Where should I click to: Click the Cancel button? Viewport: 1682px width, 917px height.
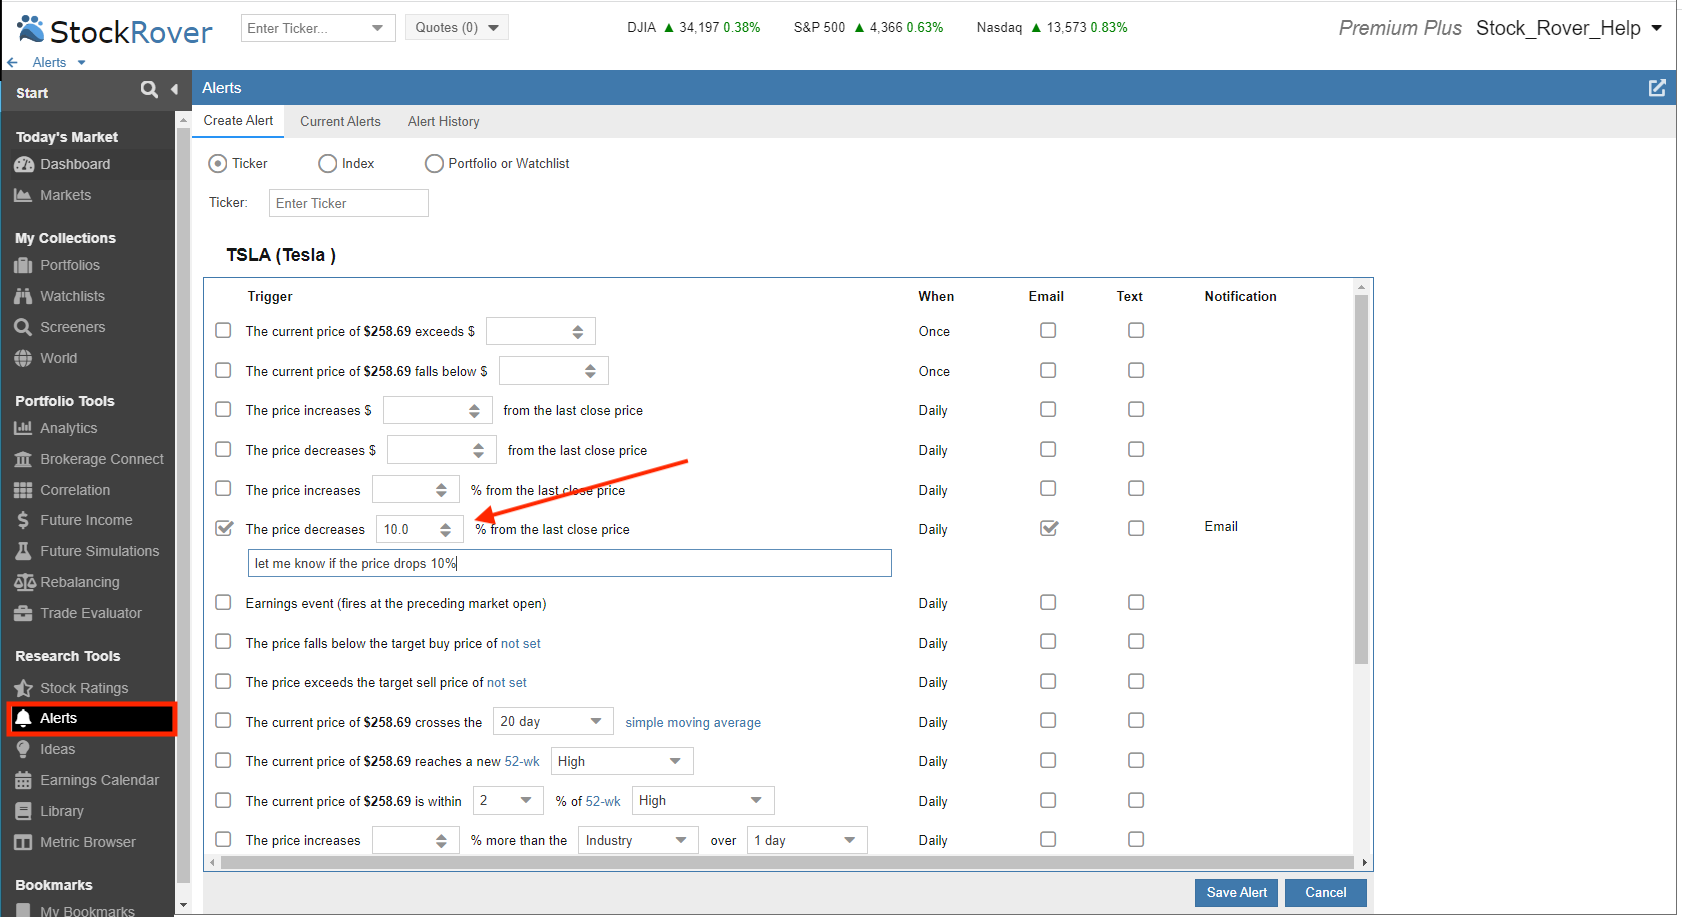(1326, 892)
